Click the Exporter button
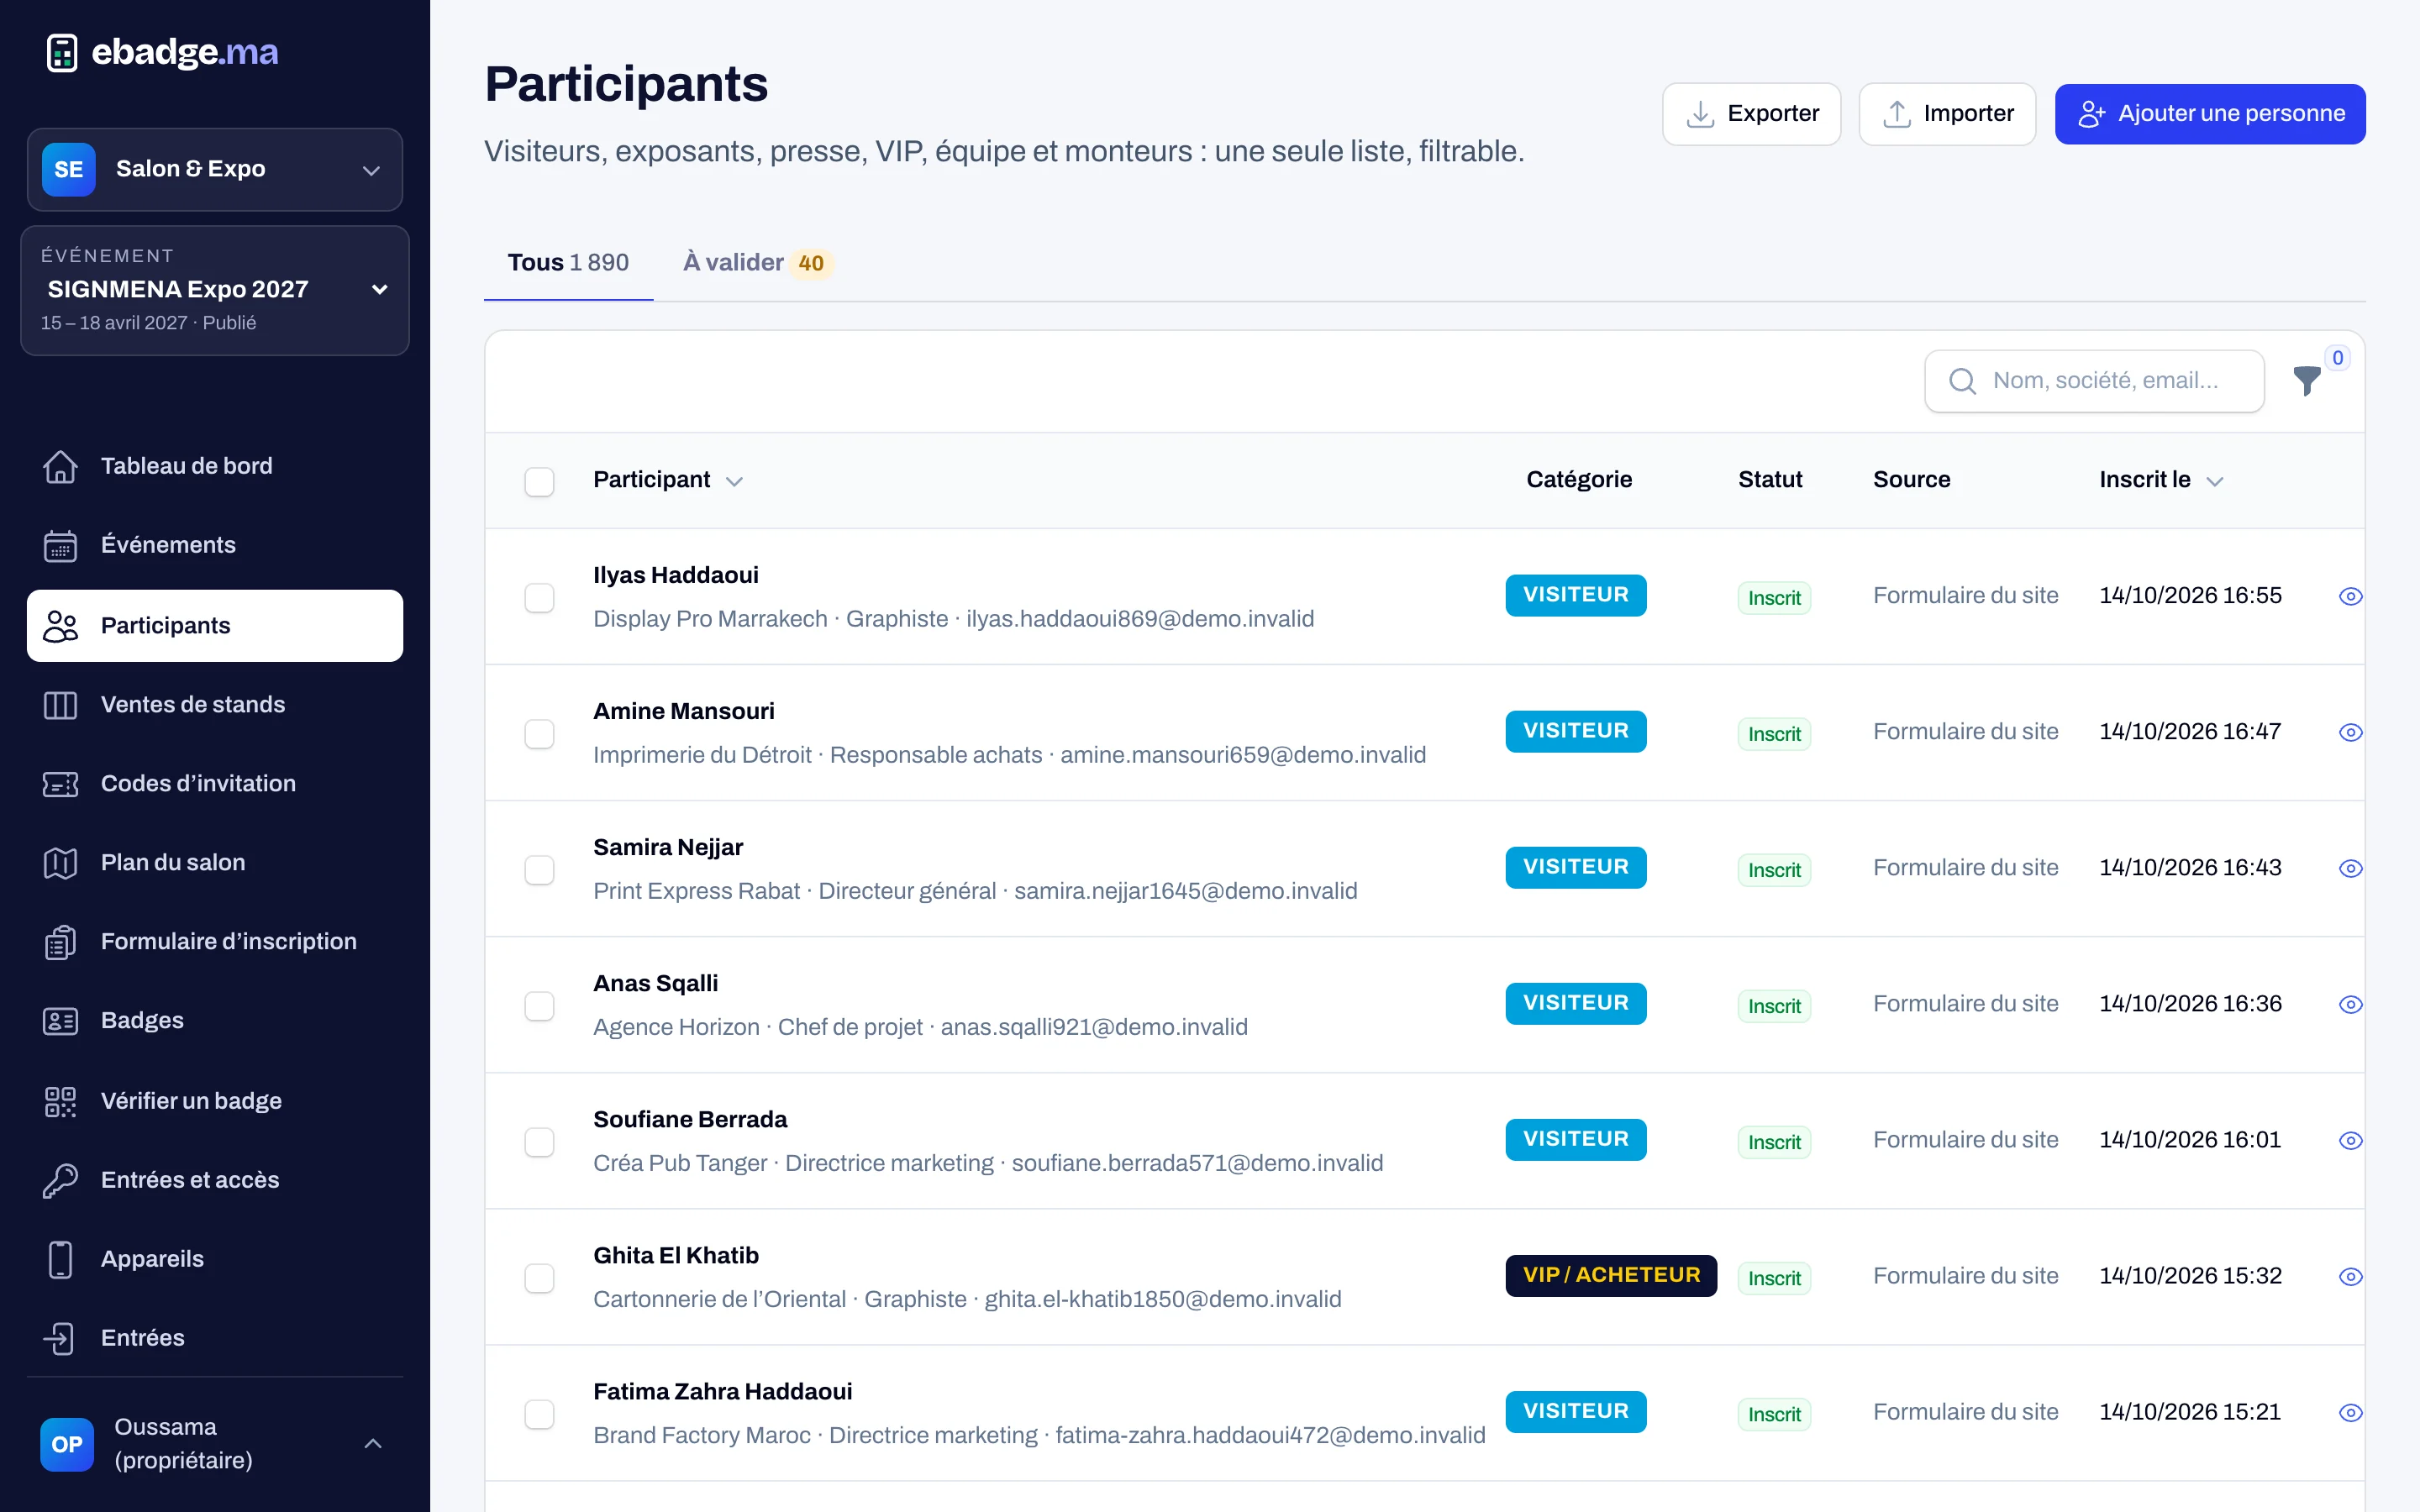This screenshot has height=1512, width=2420. (x=1751, y=114)
